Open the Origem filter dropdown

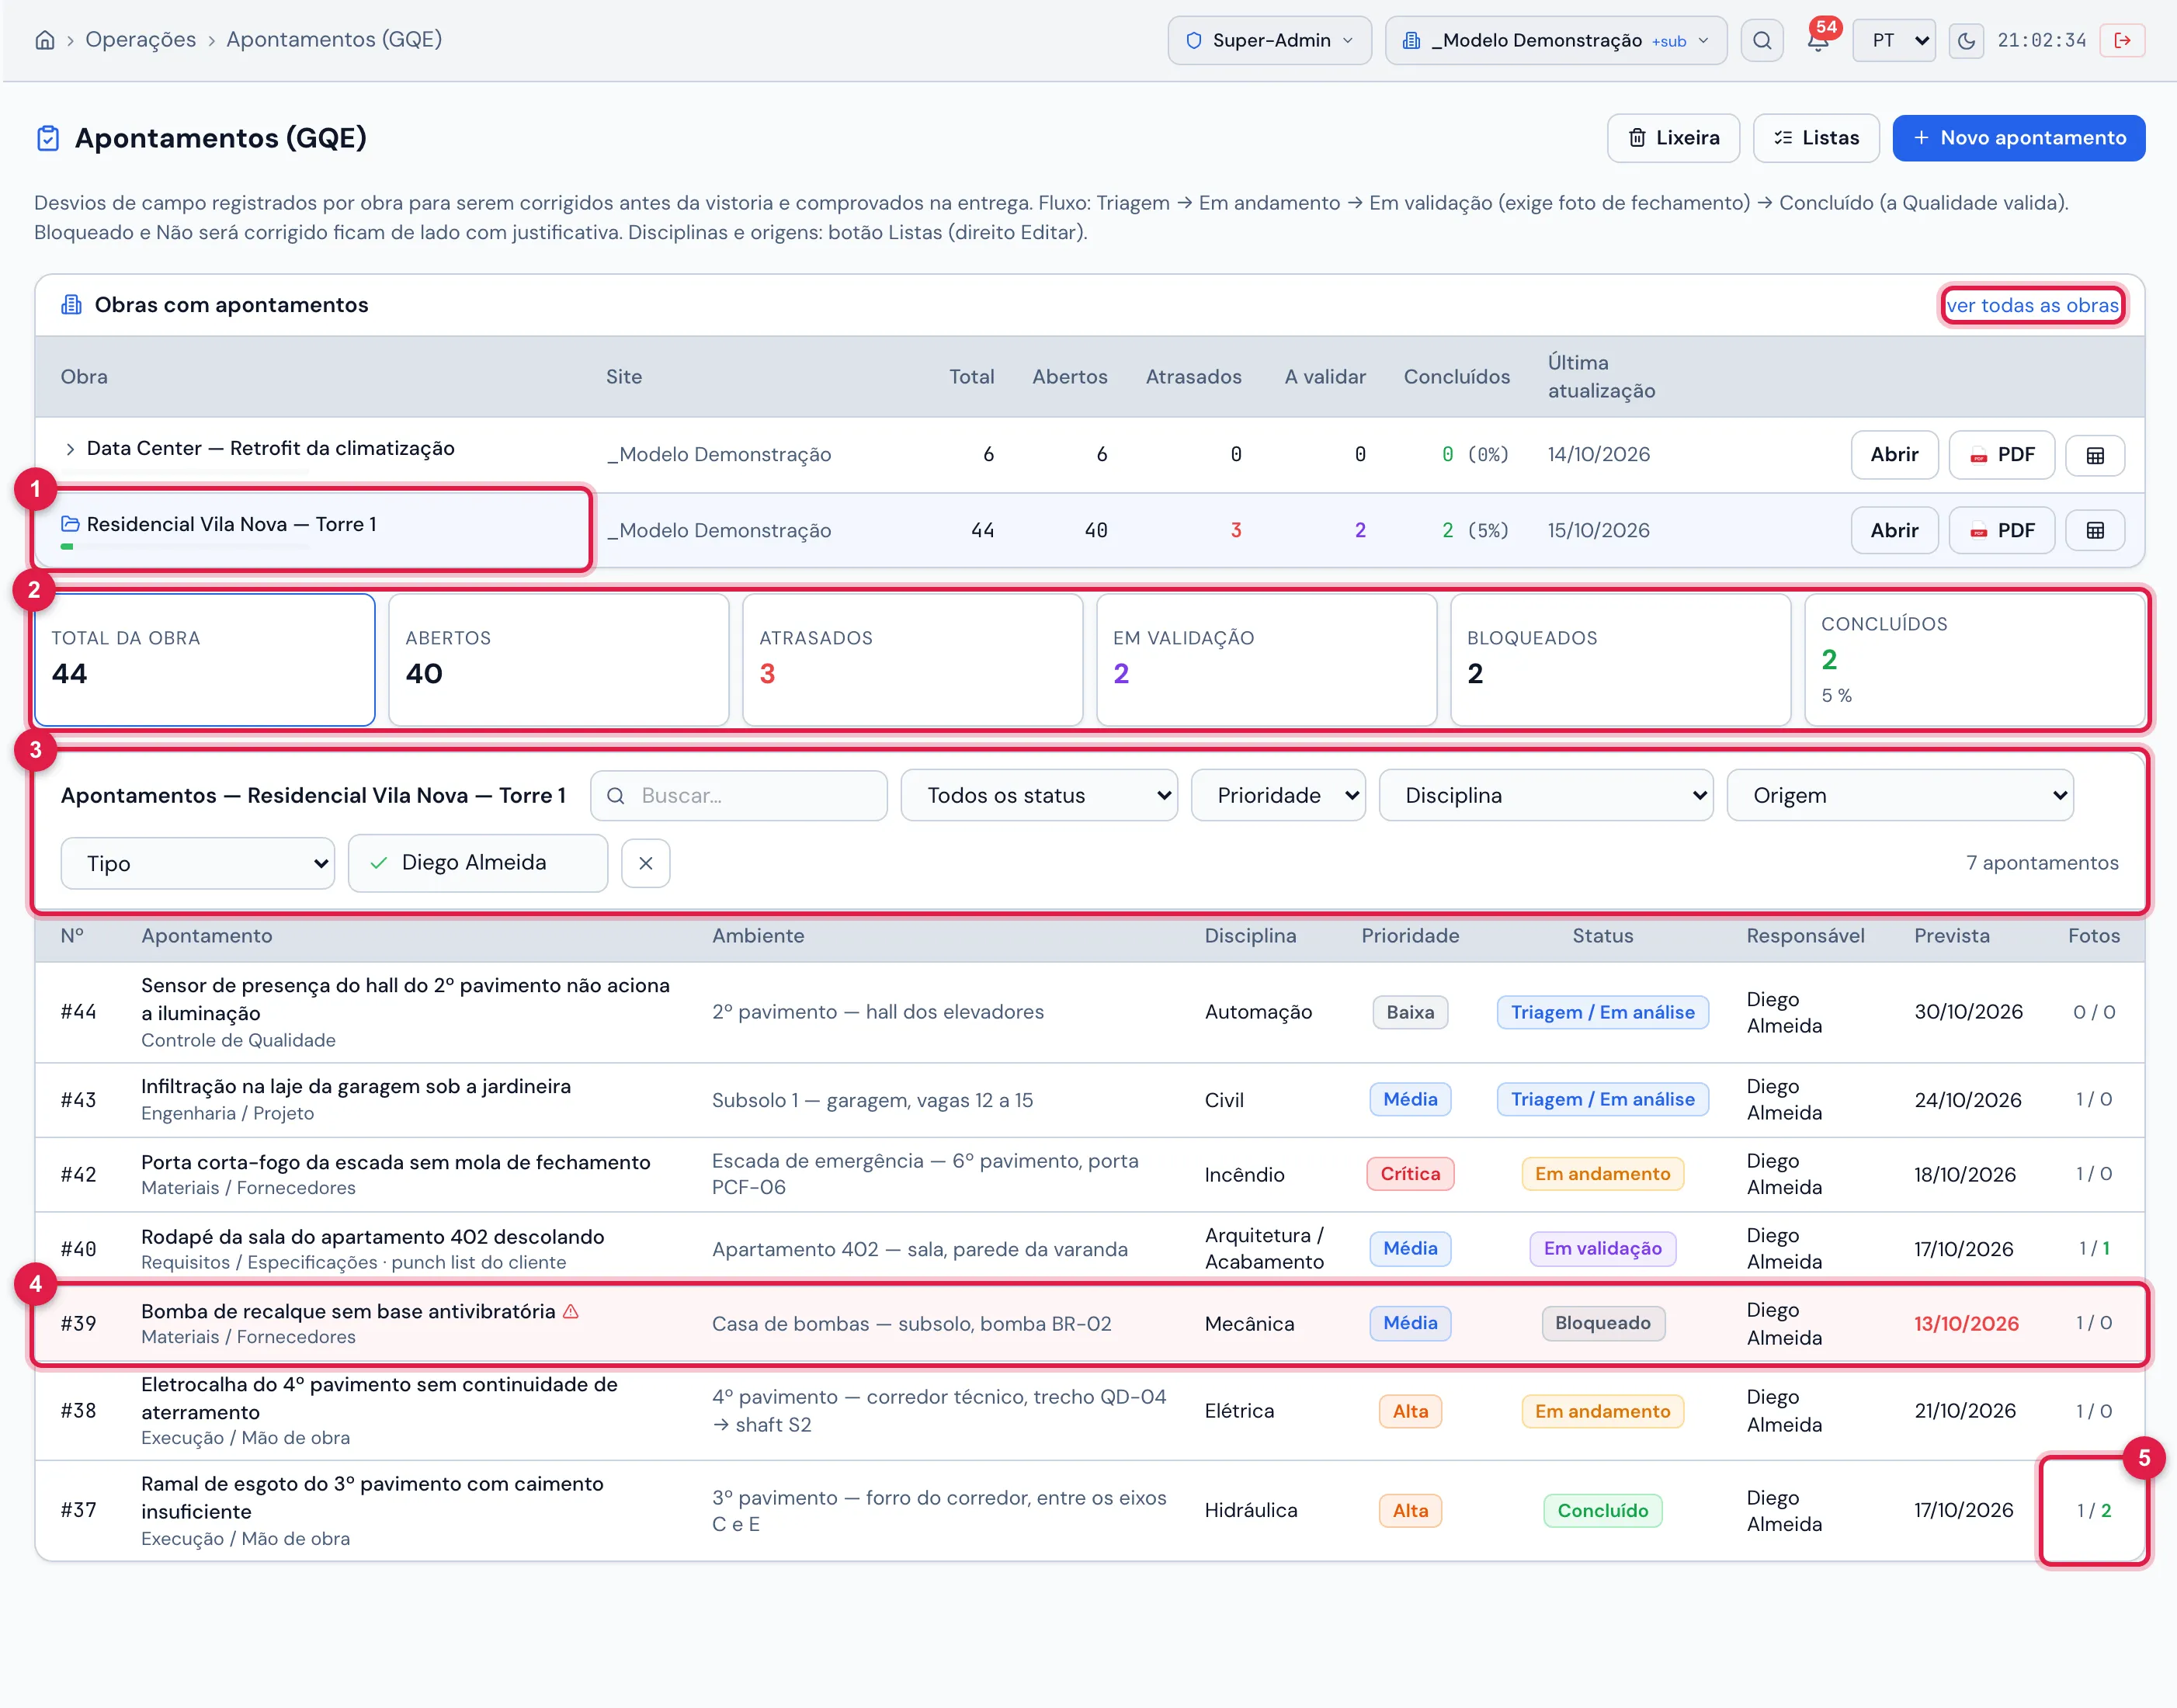(x=1900, y=795)
